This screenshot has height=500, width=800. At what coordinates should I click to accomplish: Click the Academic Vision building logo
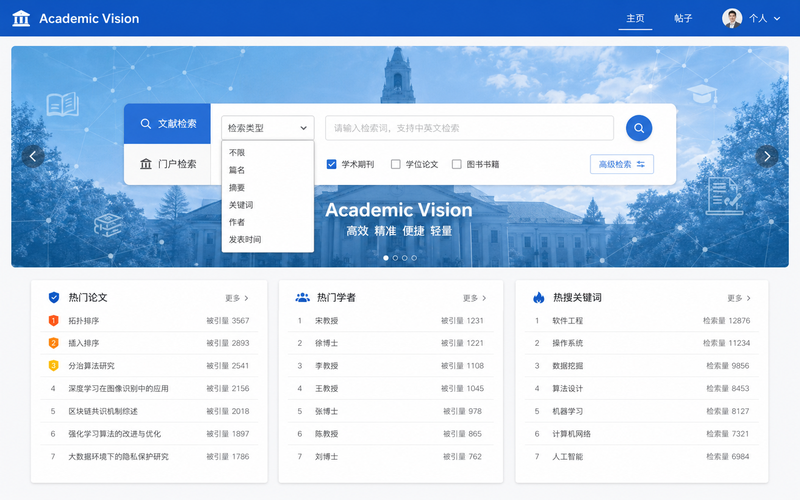click(x=21, y=18)
